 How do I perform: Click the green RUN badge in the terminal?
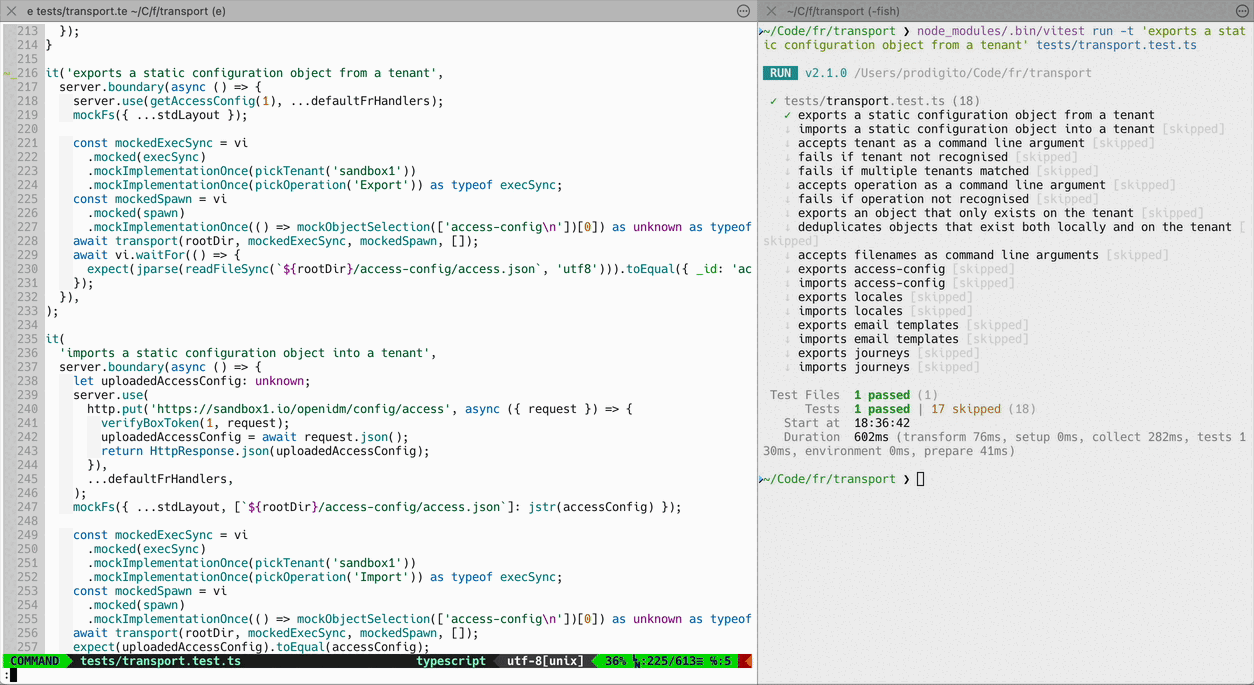[x=781, y=73]
